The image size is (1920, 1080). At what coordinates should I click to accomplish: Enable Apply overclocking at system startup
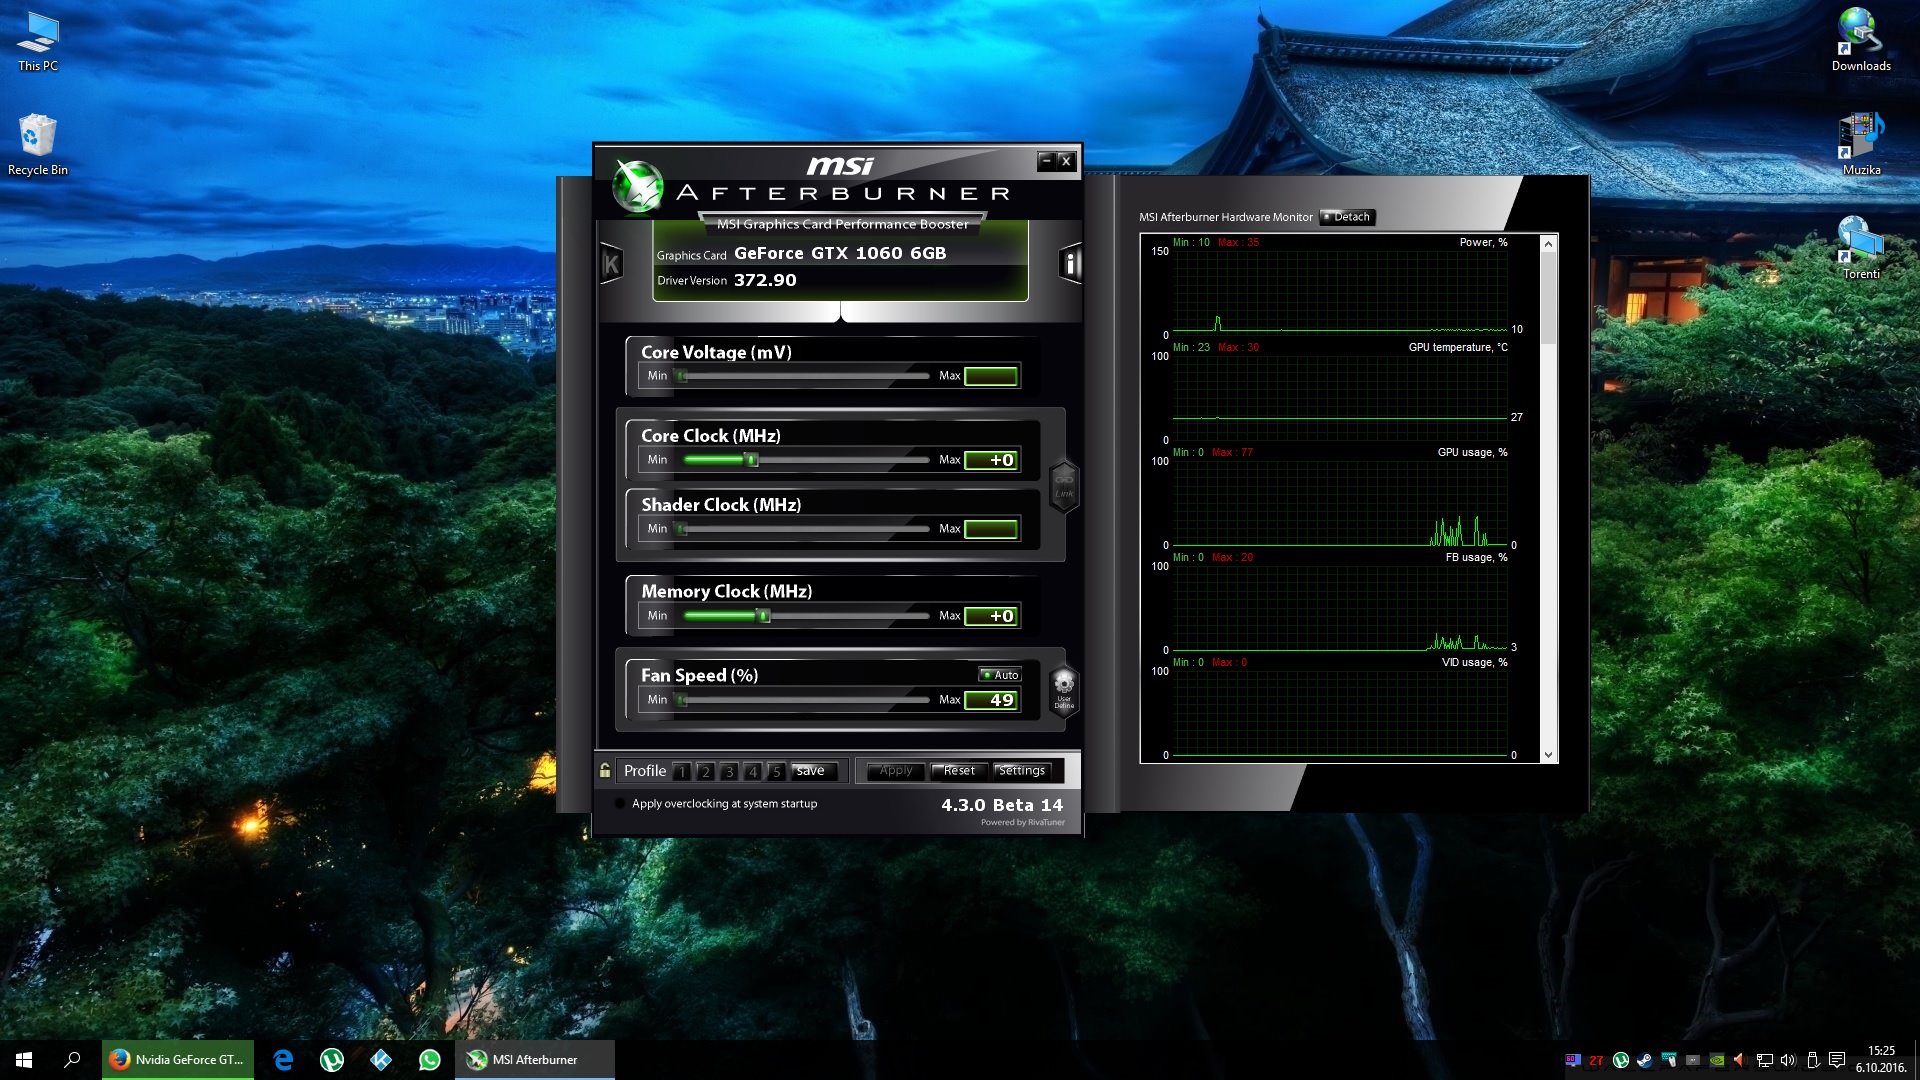[620, 804]
